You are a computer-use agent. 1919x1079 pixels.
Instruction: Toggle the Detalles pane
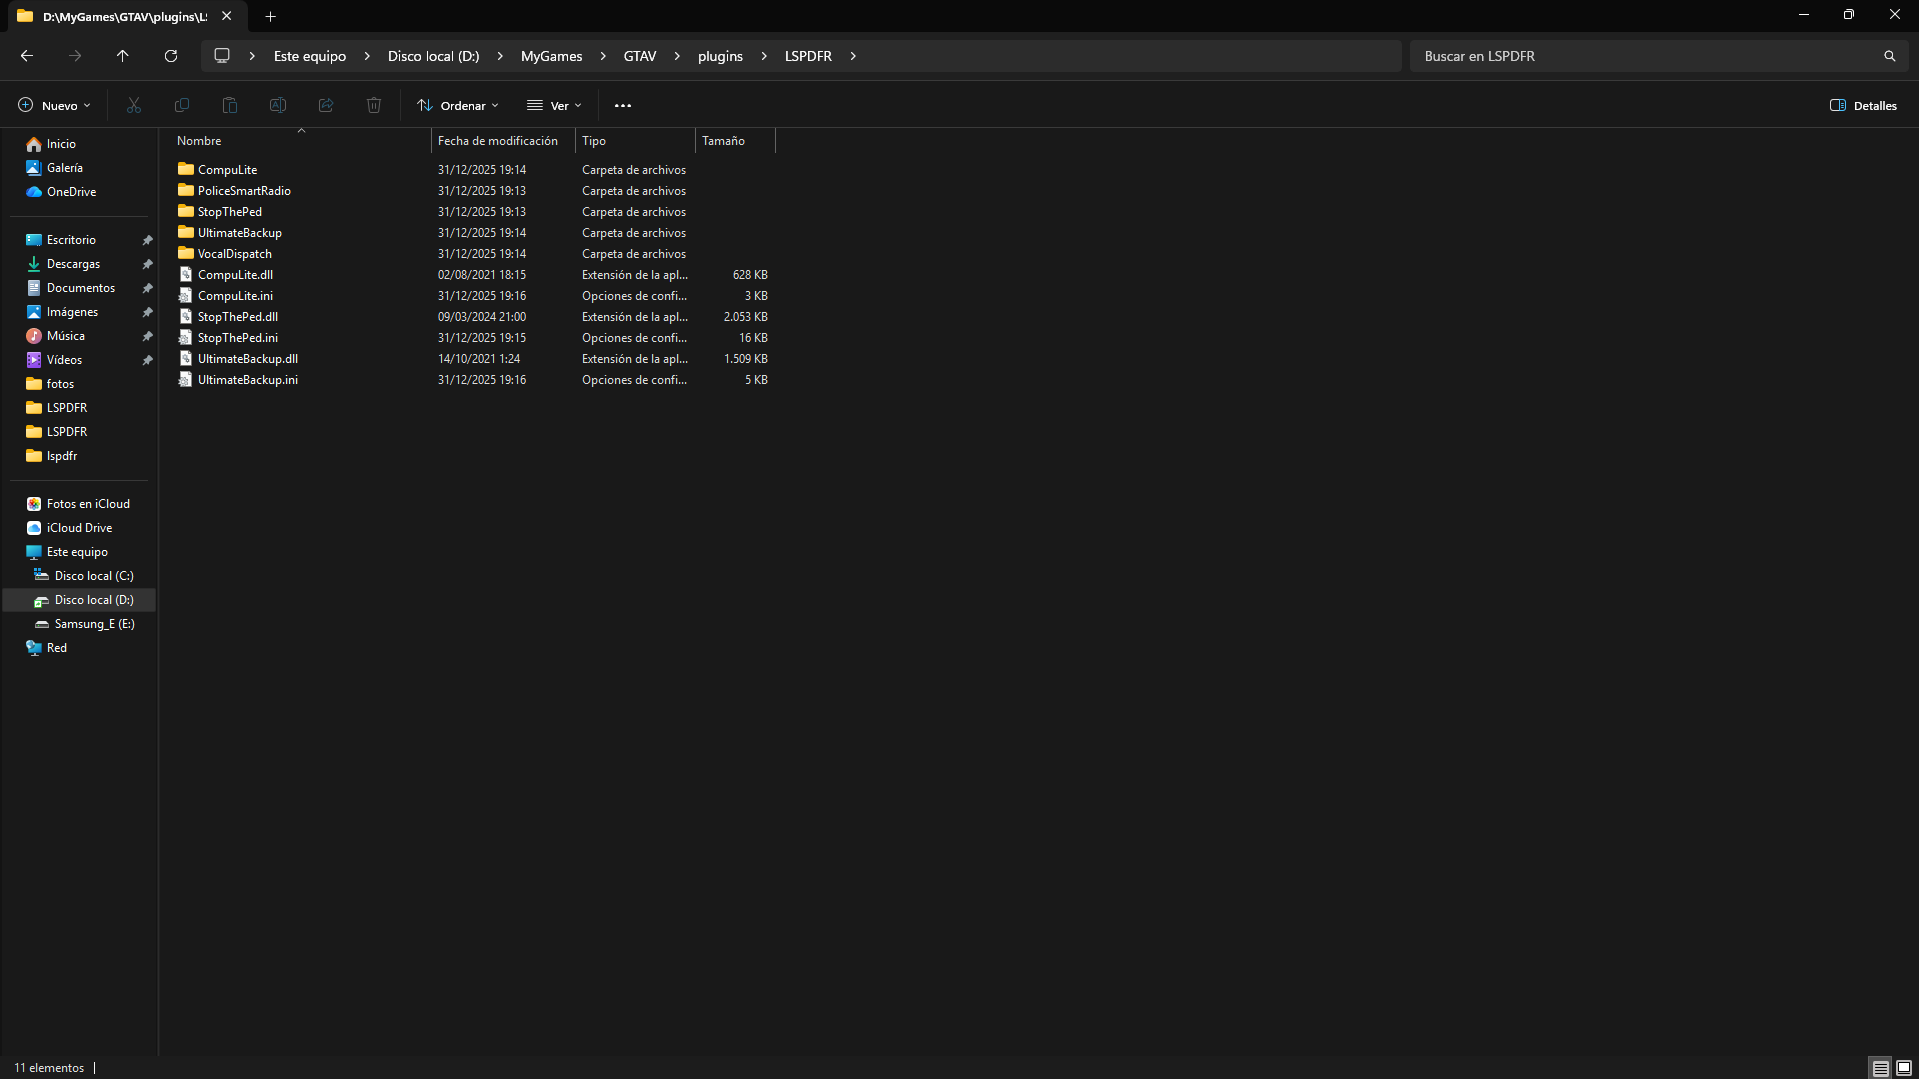1863,105
